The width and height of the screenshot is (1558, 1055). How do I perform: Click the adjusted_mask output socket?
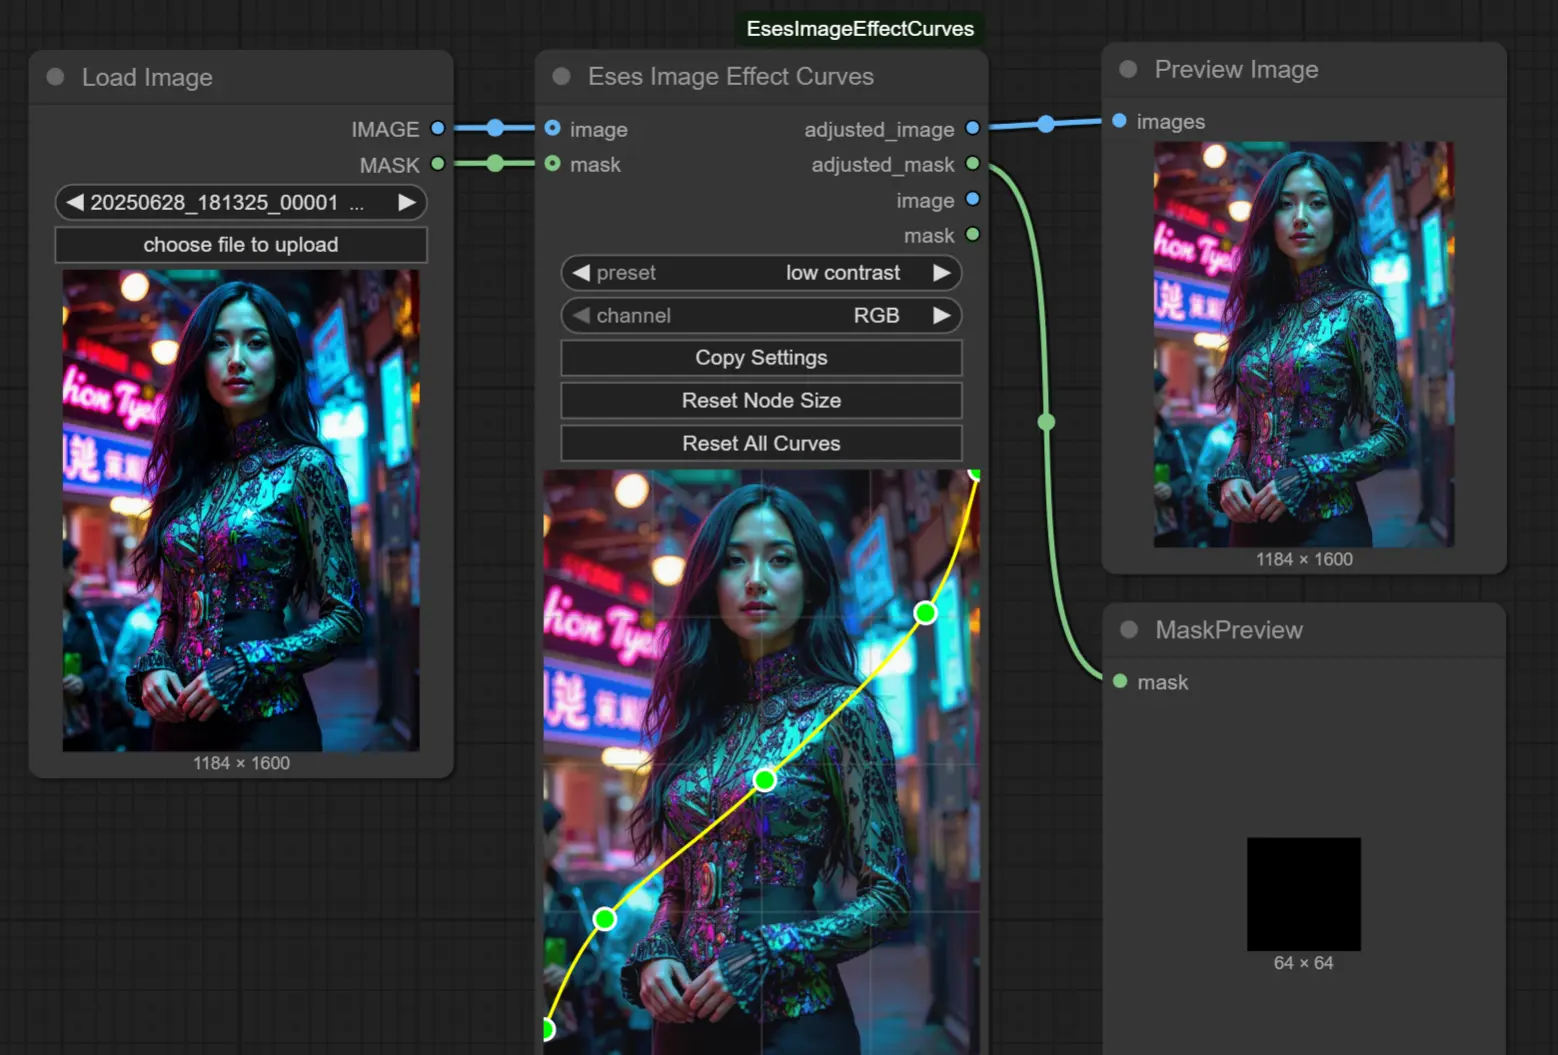click(972, 164)
